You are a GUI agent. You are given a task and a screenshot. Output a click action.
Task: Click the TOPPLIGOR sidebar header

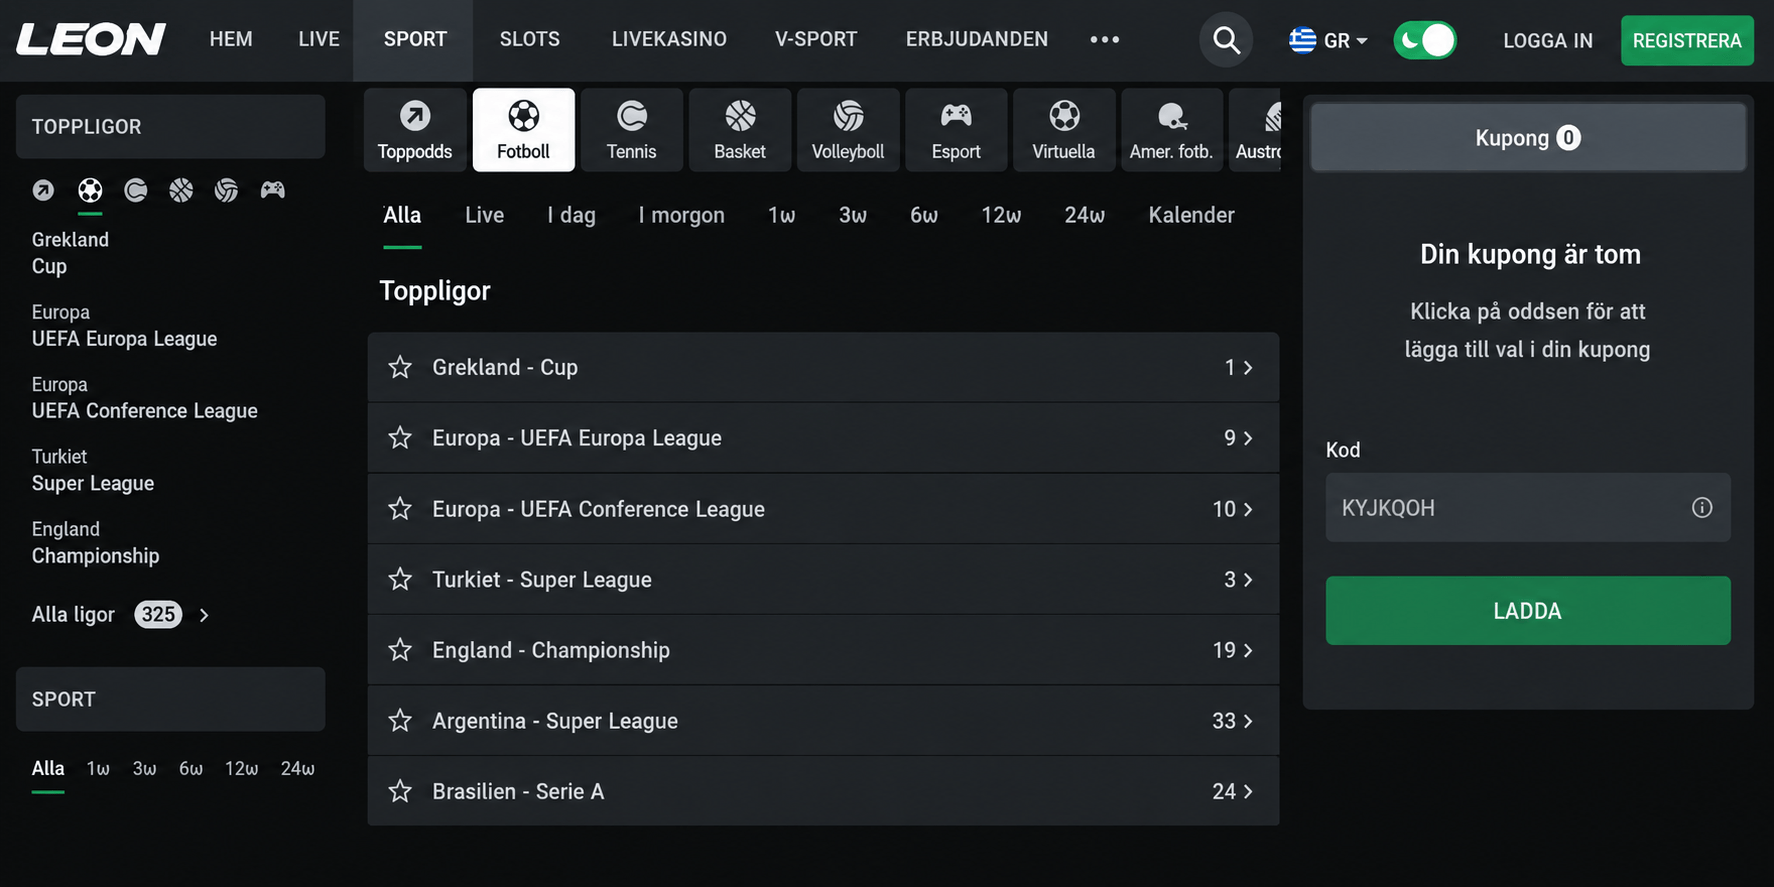click(170, 127)
